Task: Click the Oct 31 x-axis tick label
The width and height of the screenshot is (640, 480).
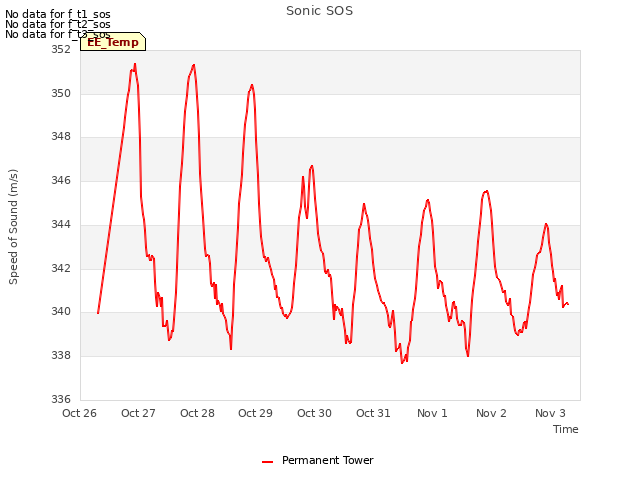Action: click(373, 413)
